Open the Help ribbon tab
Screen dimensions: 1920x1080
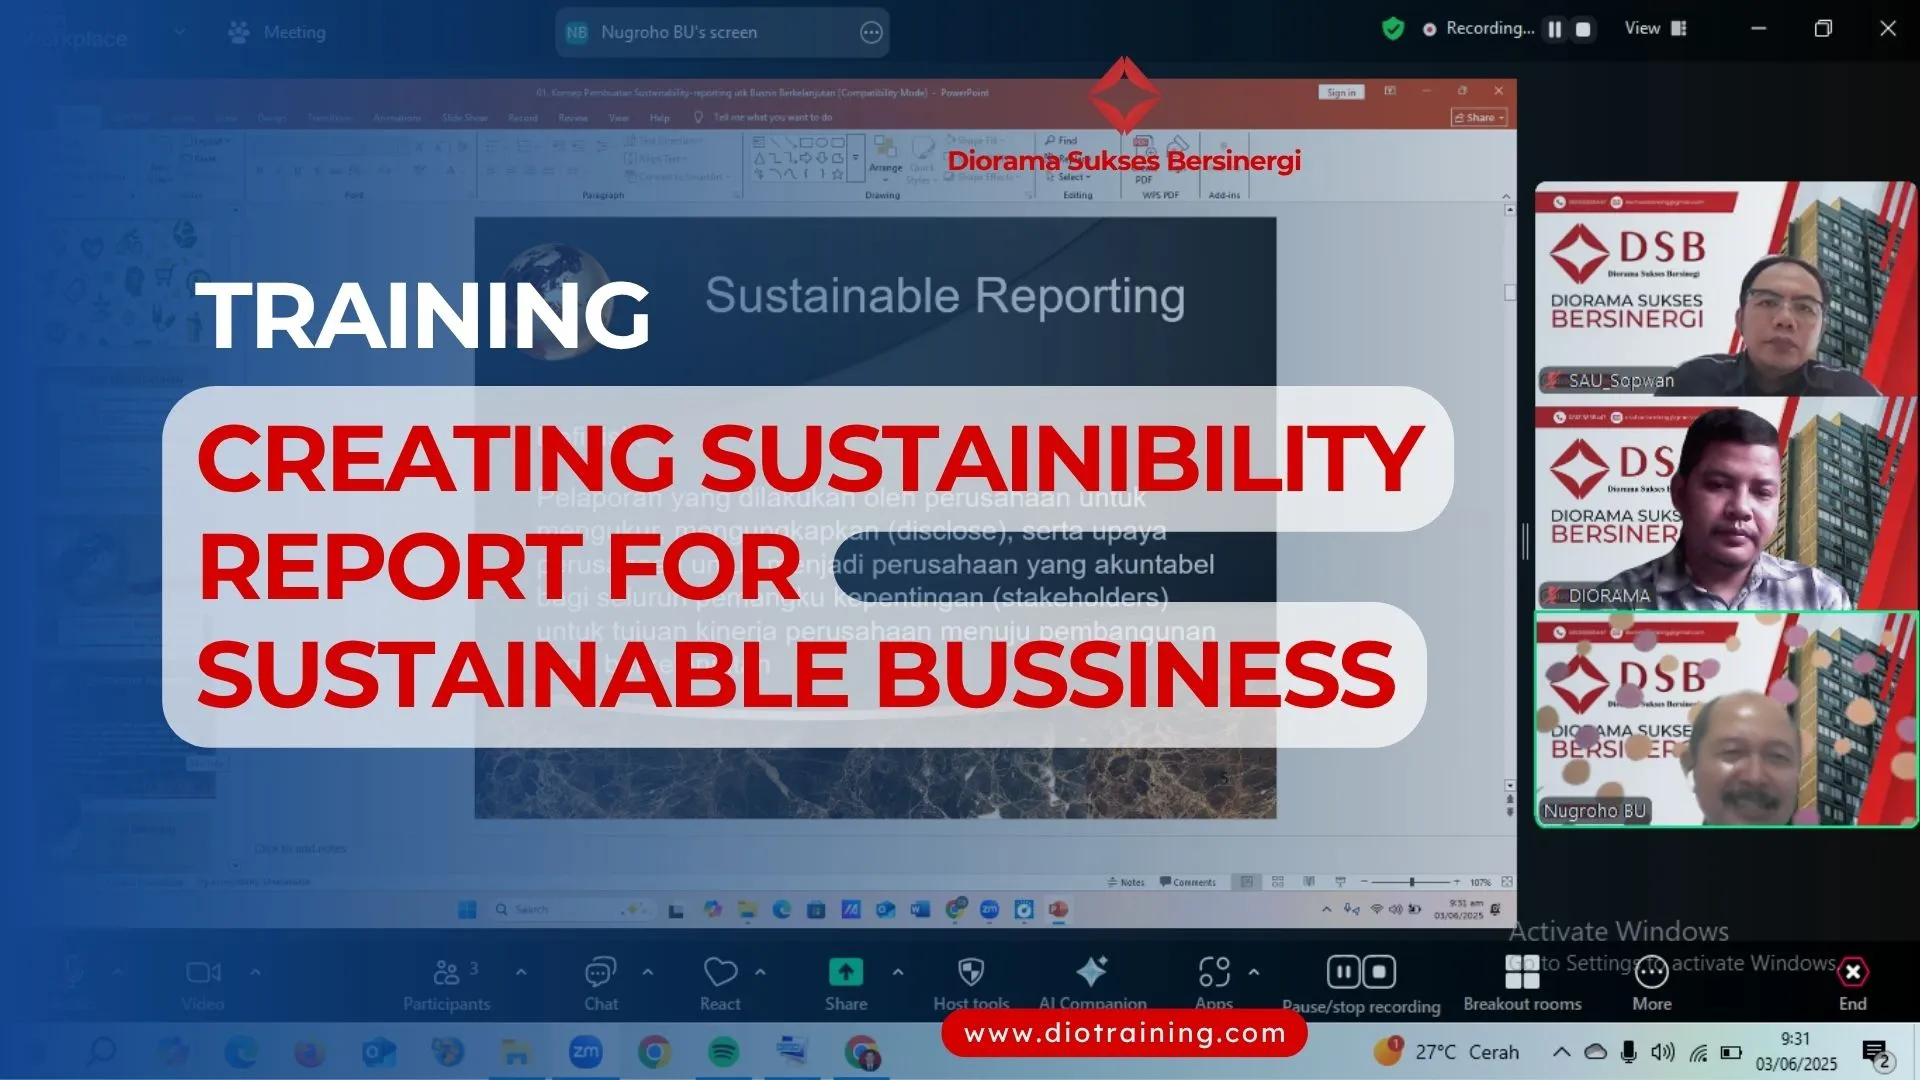pos(660,117)
